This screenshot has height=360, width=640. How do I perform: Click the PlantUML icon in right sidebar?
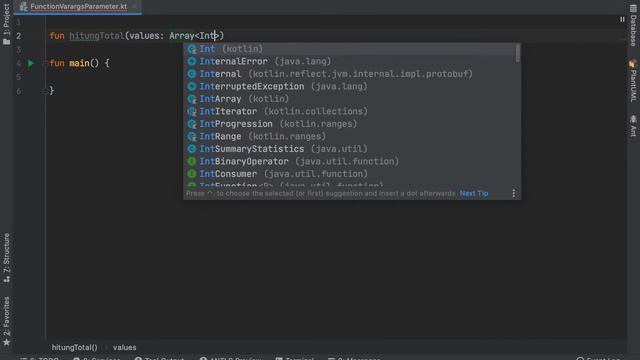click(633, 64)
